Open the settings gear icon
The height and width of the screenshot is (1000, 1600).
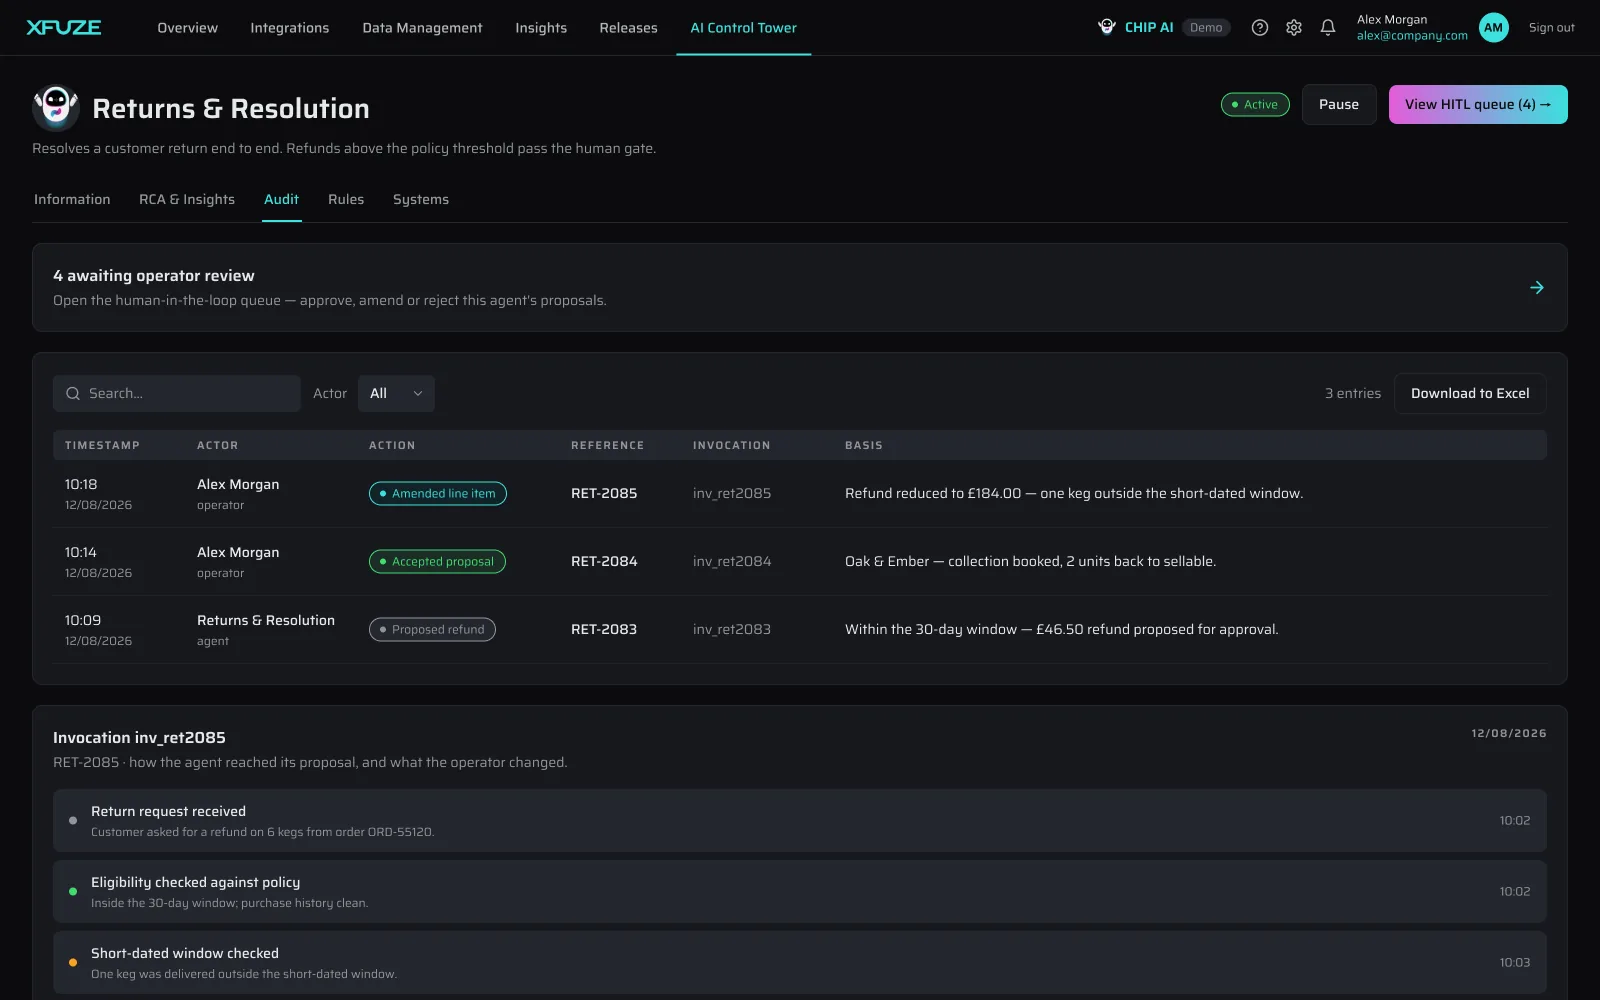[x=1294, y=28]
